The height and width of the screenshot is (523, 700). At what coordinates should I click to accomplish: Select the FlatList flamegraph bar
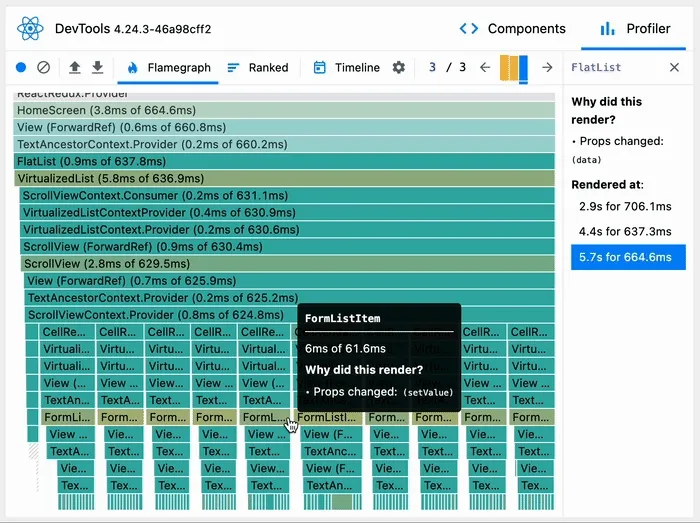click(x=284, y=161)
